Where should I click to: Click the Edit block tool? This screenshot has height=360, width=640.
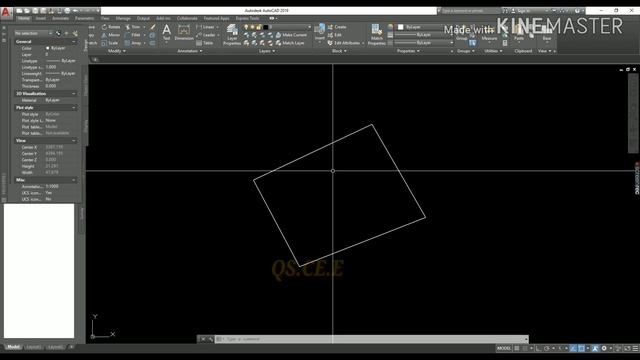335,35
